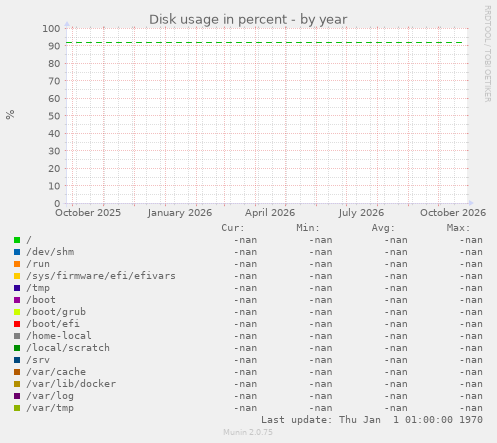The image size is (497, 443).
Task: Click the % y-axis unit label
Action: (10, 115)
